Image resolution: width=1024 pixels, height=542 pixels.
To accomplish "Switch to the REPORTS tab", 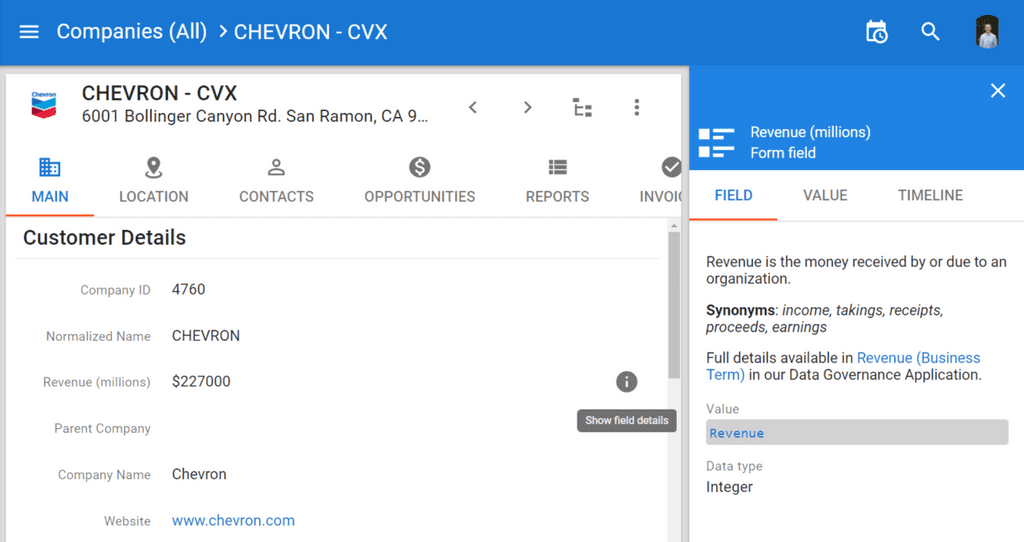I will pyautogui.click(x=557, y=181).
